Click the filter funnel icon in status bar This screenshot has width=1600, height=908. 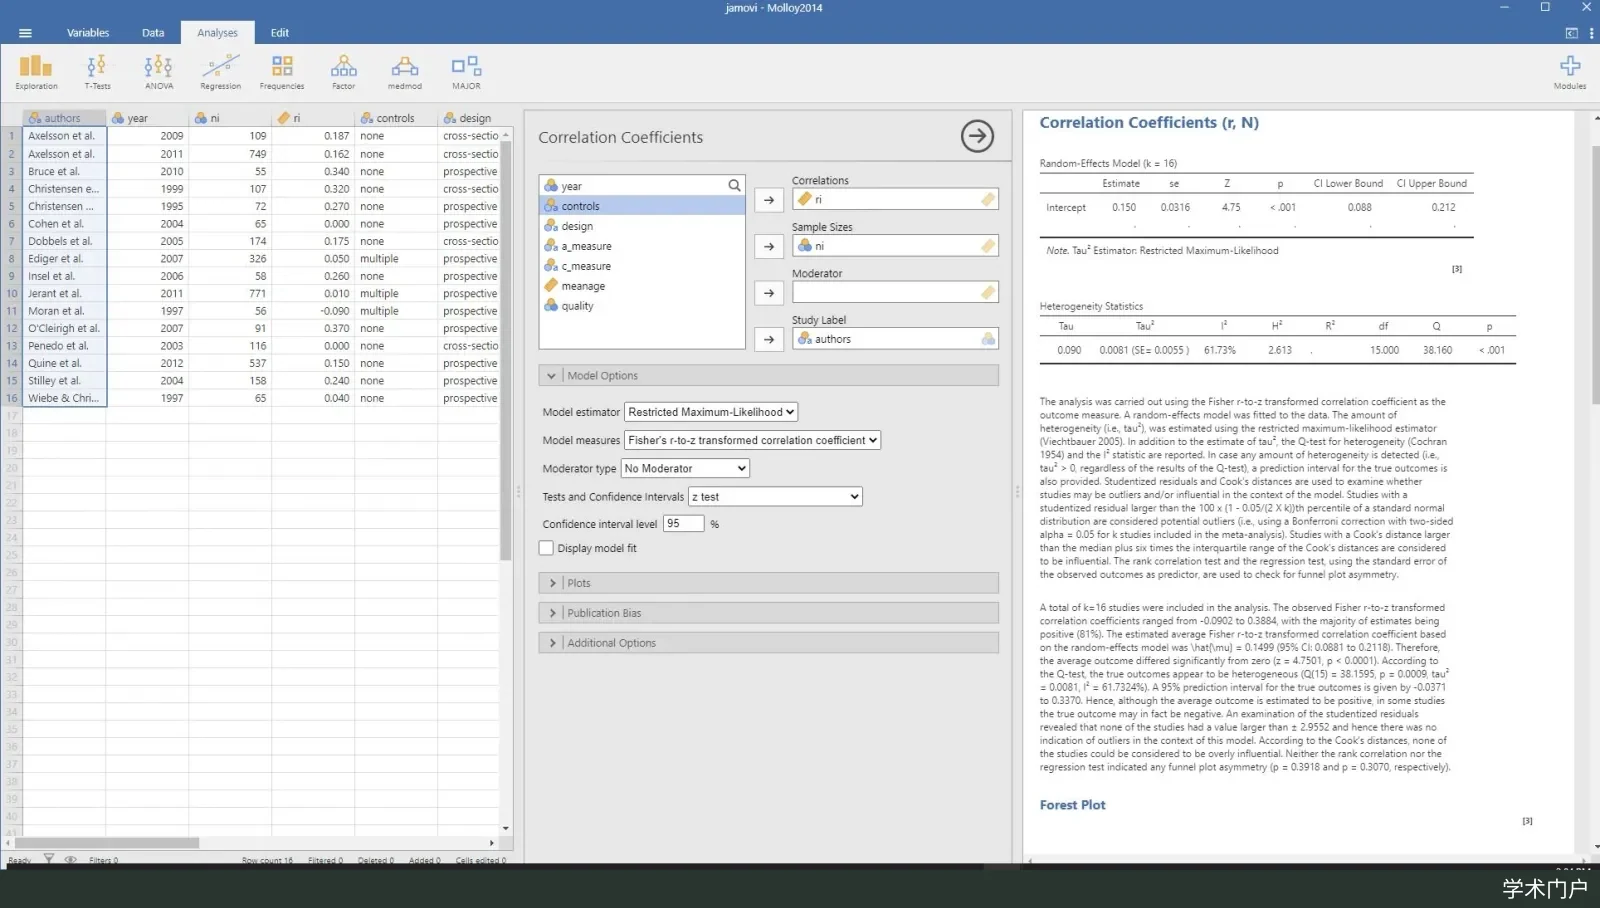click(x=48, y=860)
